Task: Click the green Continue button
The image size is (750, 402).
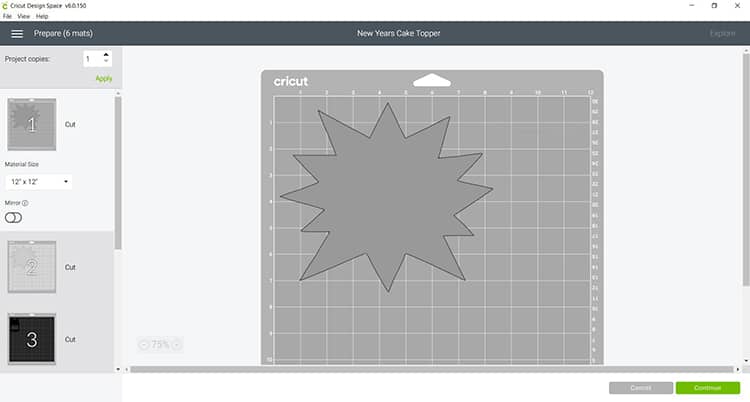Action: click(707, 388)
